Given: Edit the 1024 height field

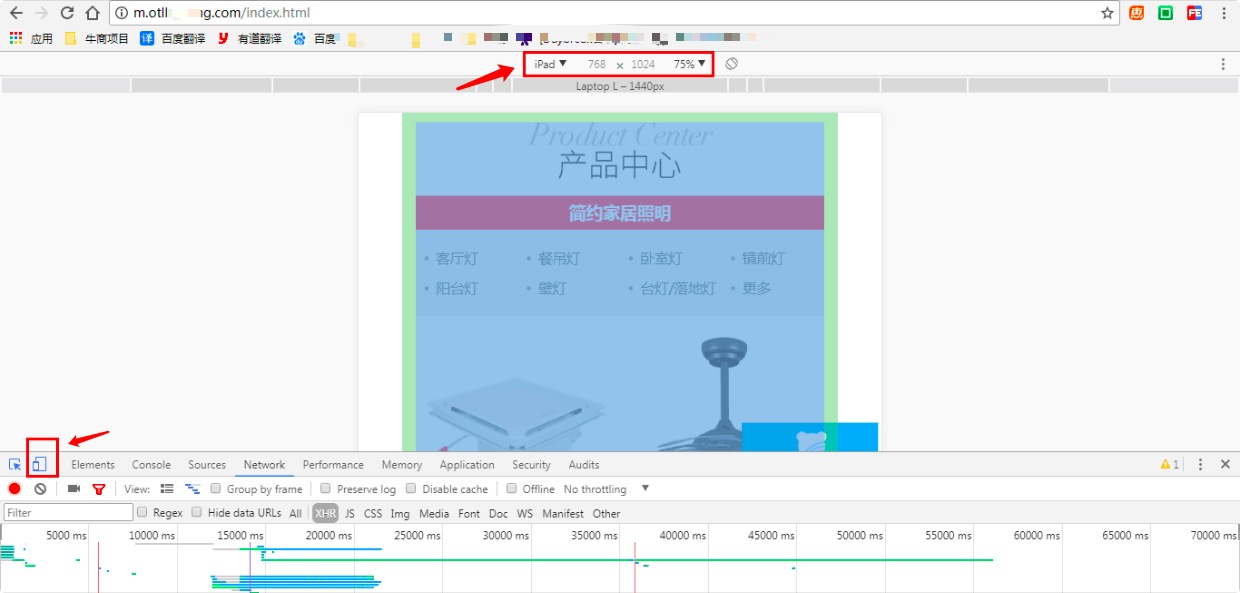Looking at the screenshot, I should tap(643, 64).
